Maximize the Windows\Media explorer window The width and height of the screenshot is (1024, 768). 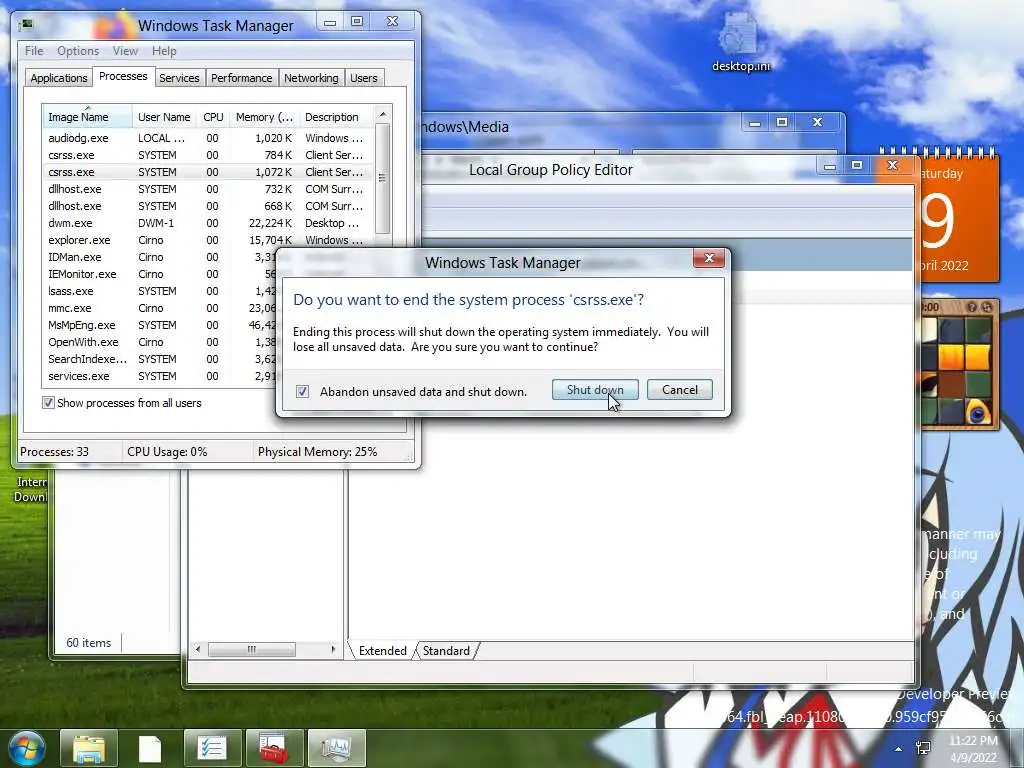[x=782, y=122]
